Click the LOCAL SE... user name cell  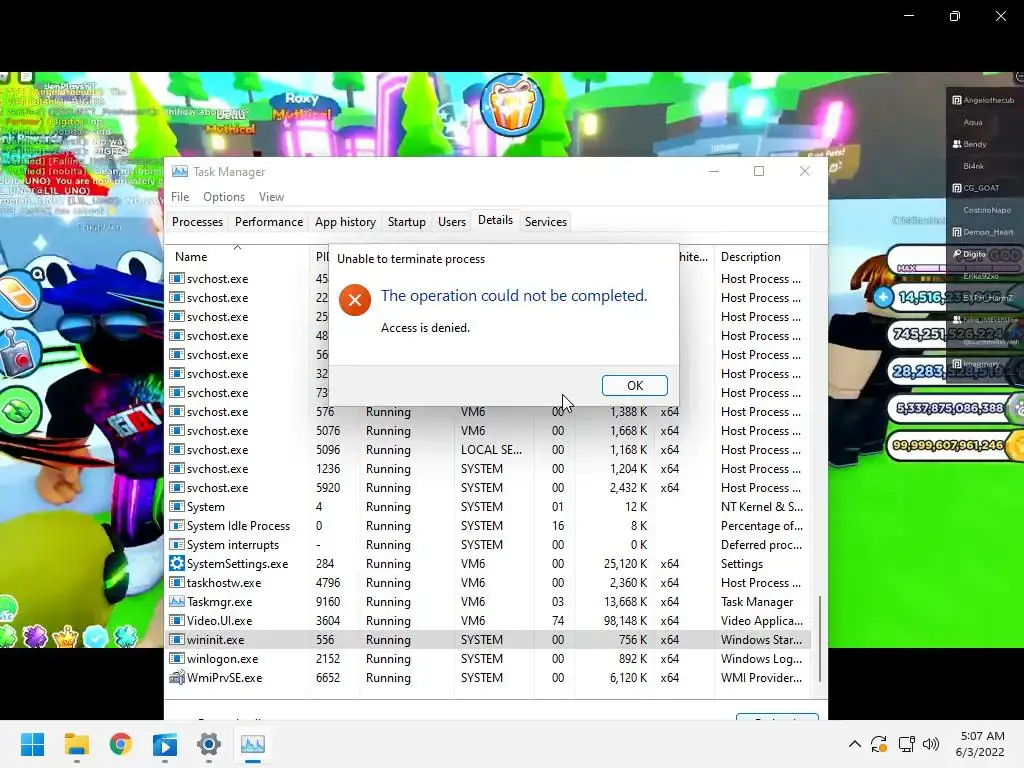(x=491, y=450)
